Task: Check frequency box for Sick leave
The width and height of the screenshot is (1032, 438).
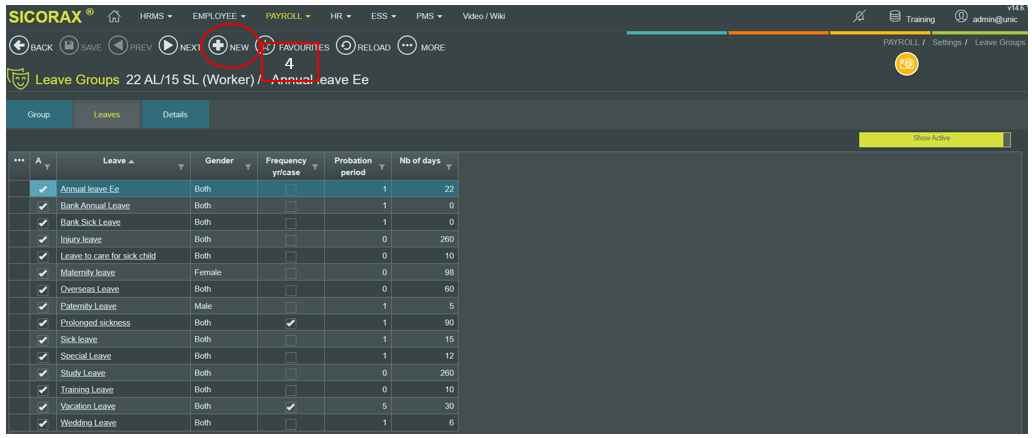Action: coord(290,339)
